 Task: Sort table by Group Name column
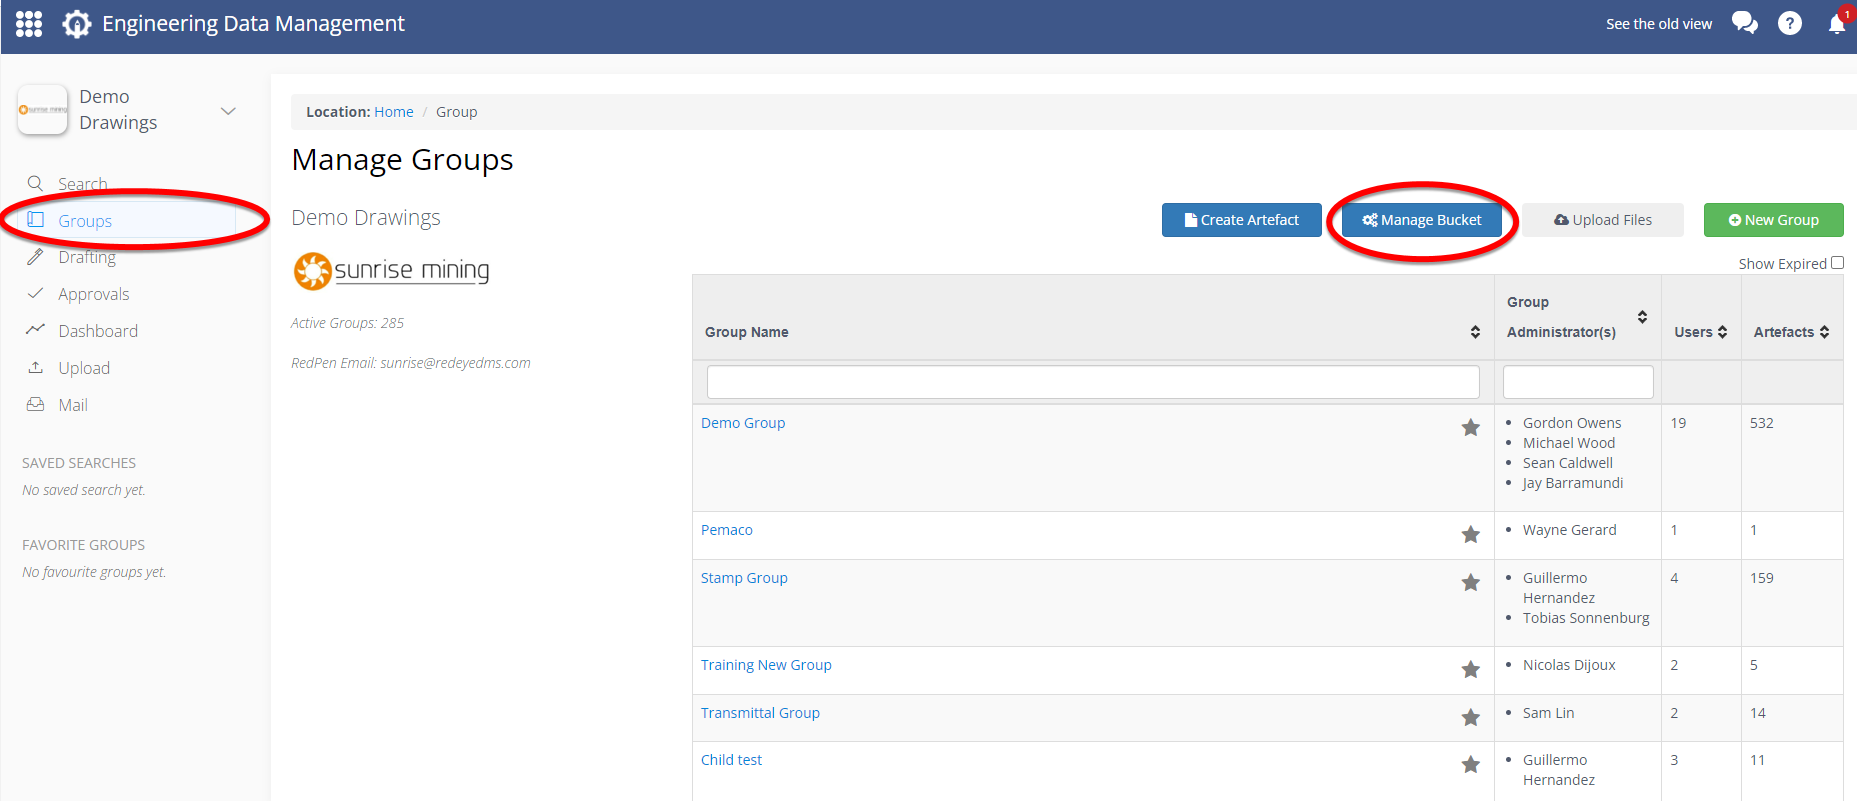(1474, 332)
